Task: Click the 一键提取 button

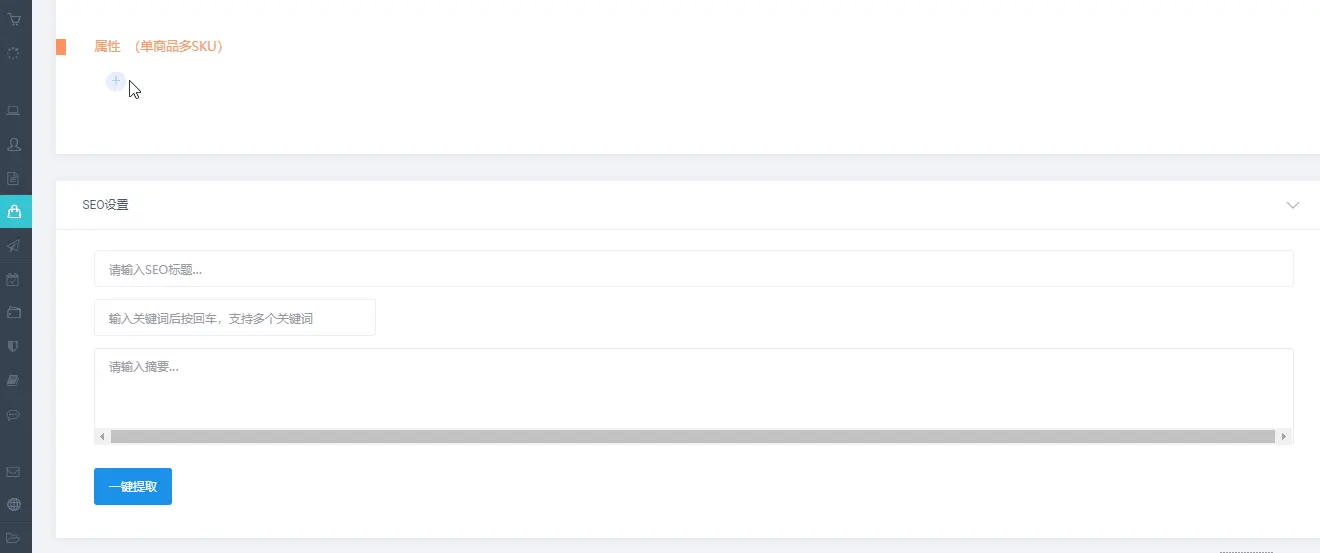Action: pos(133,487)
